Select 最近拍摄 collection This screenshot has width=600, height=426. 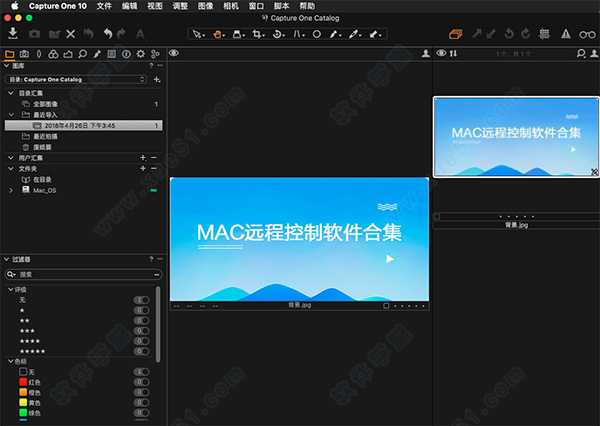pyautogui.click(x=45, y=136)
